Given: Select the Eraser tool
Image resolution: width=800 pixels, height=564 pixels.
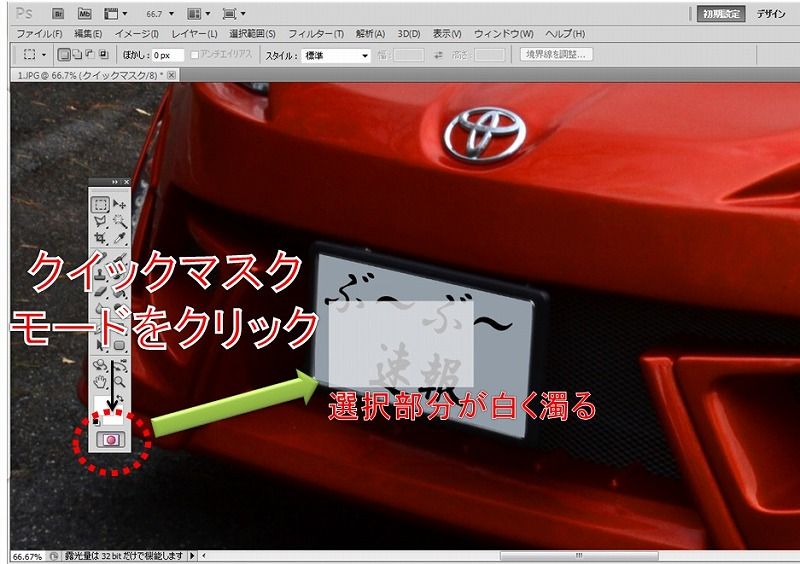Looking at the screenshot, I should click(x=100, y=292).
